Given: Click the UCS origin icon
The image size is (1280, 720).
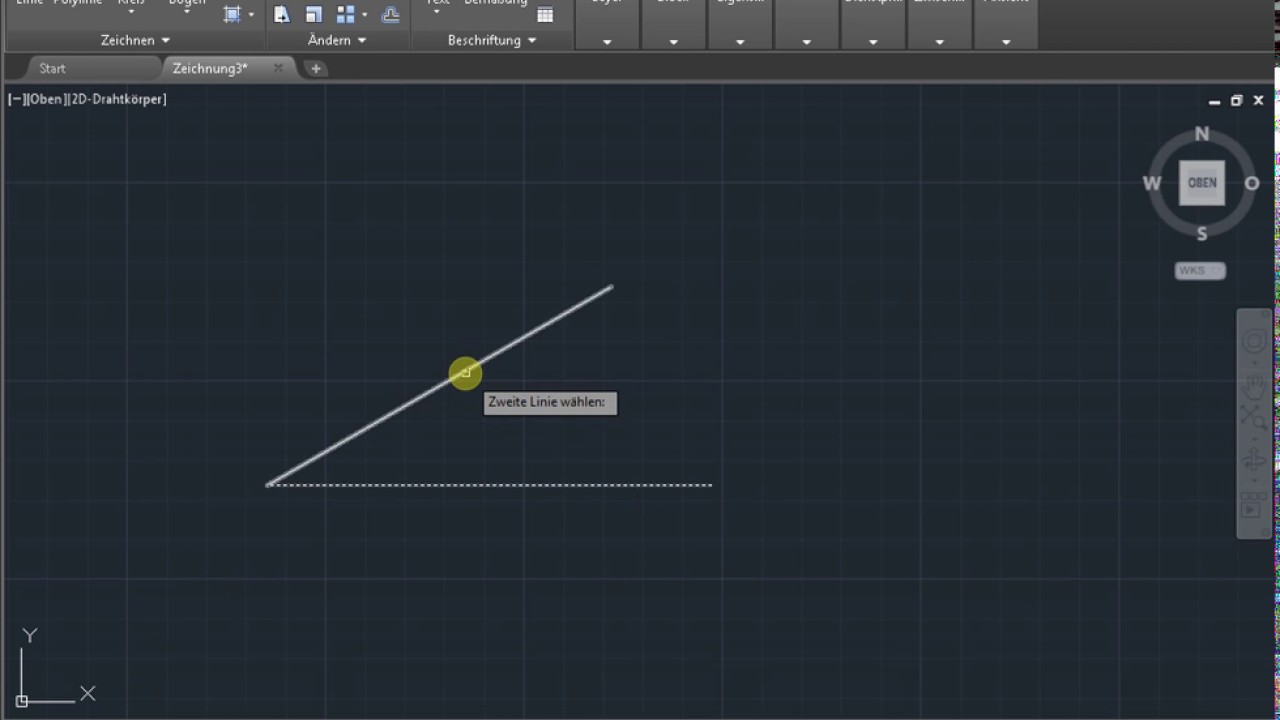Looking at the screenshot, I should (22, 701).
